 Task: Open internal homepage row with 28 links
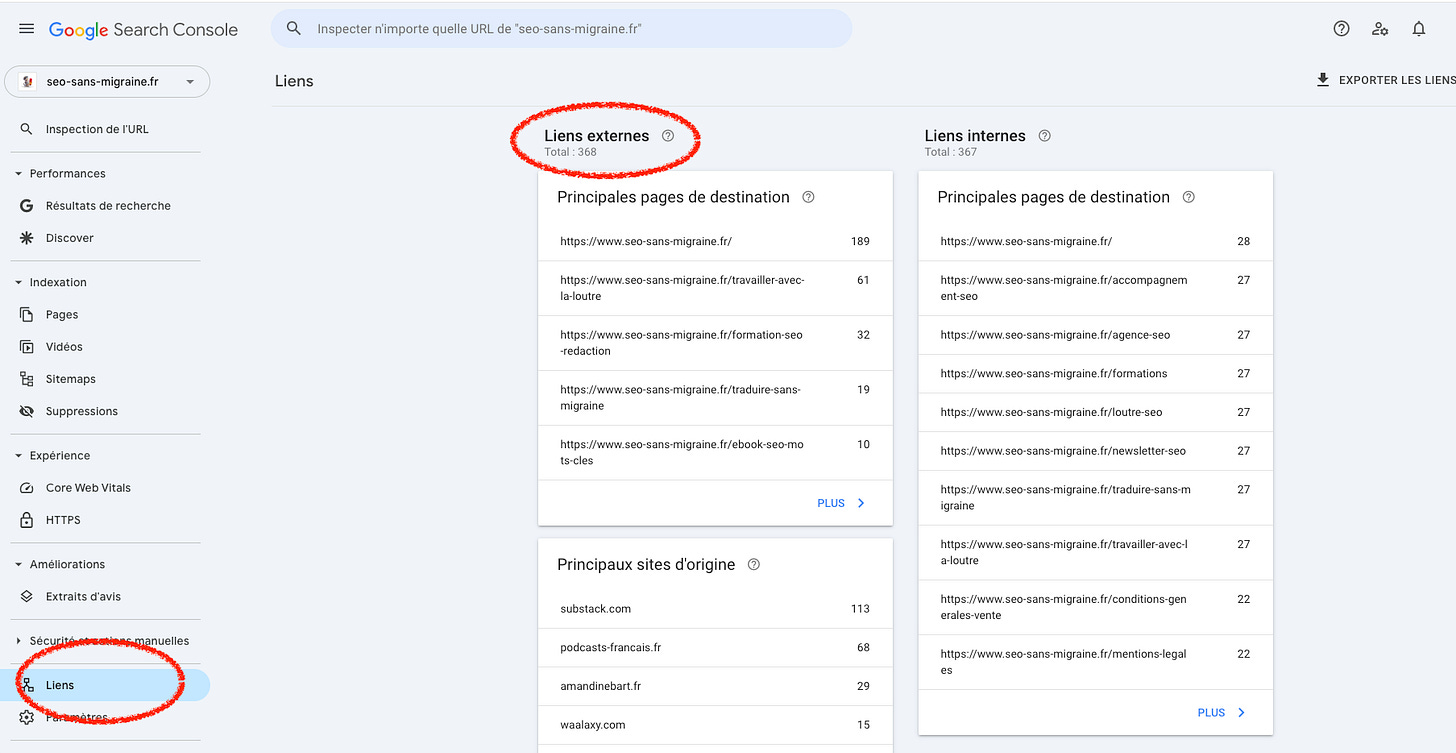click(1096, 241)
